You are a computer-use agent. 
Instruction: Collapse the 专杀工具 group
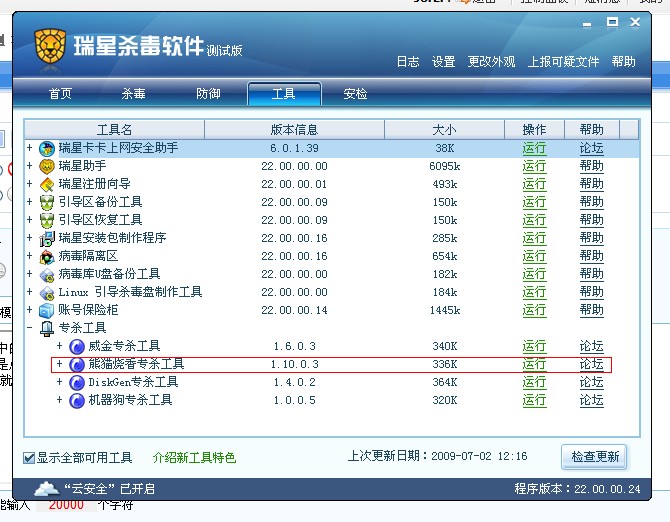(29, 328)
